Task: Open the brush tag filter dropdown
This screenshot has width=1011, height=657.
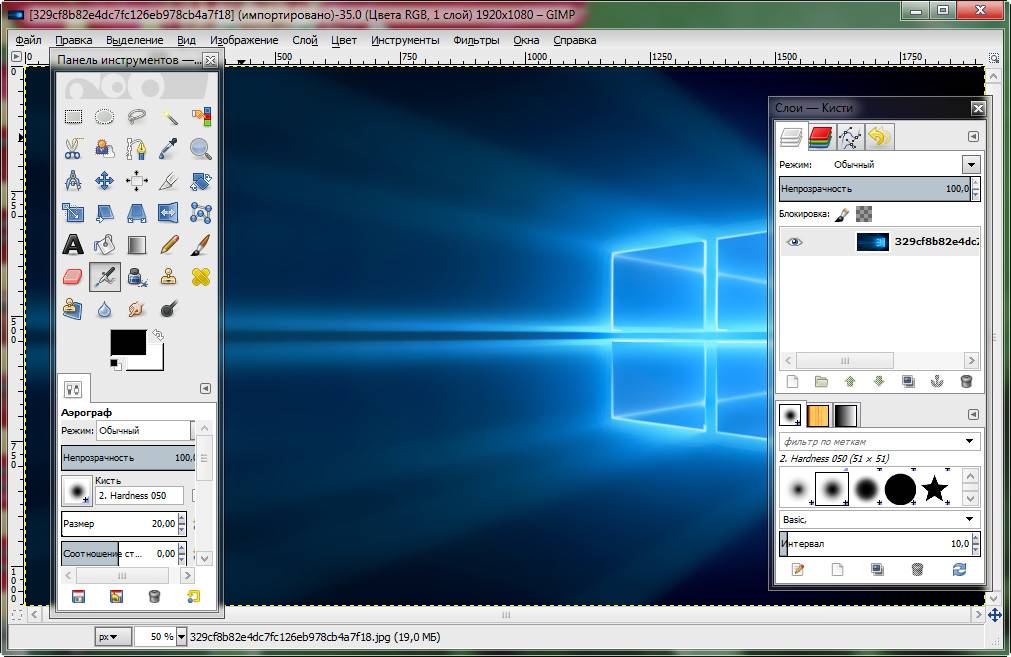Action: (969, 442)
